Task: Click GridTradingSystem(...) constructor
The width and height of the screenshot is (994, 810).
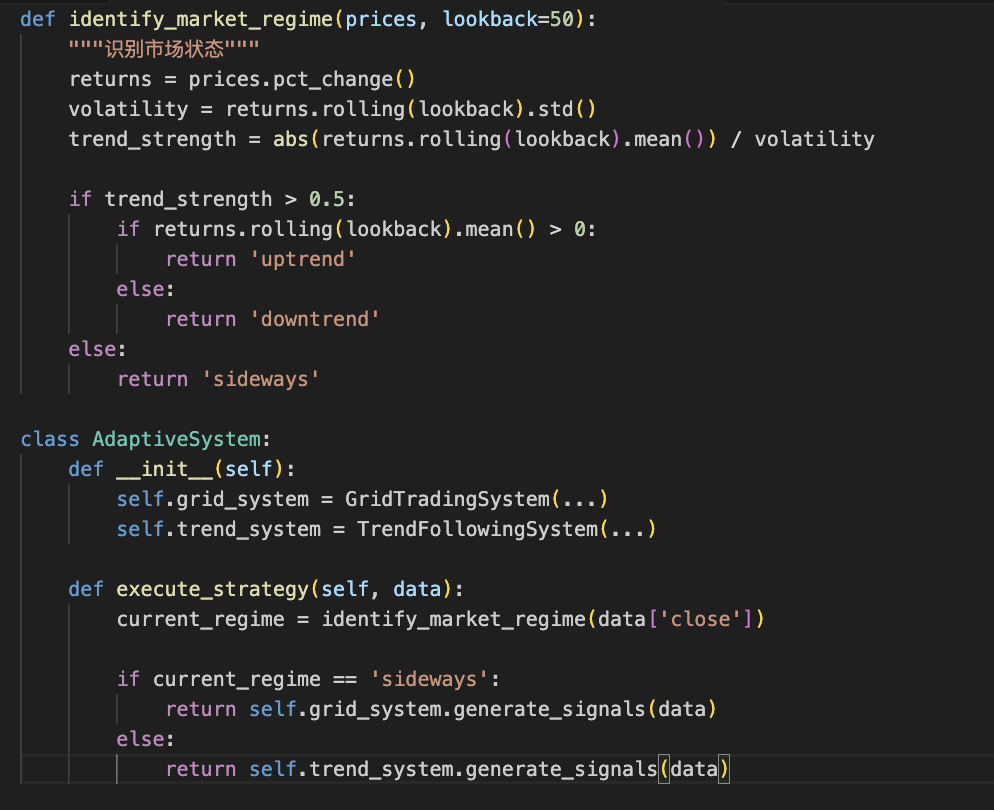Action: (476, 499)
